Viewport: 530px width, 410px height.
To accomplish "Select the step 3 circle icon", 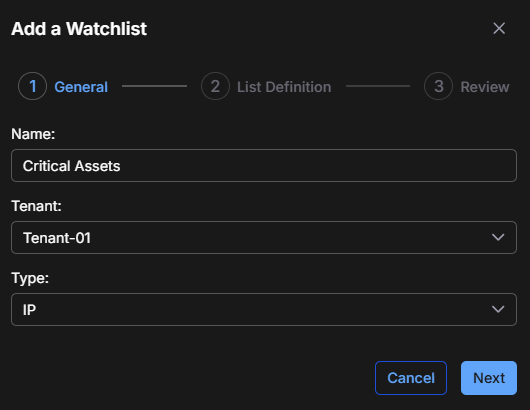I will click(438, 86).
